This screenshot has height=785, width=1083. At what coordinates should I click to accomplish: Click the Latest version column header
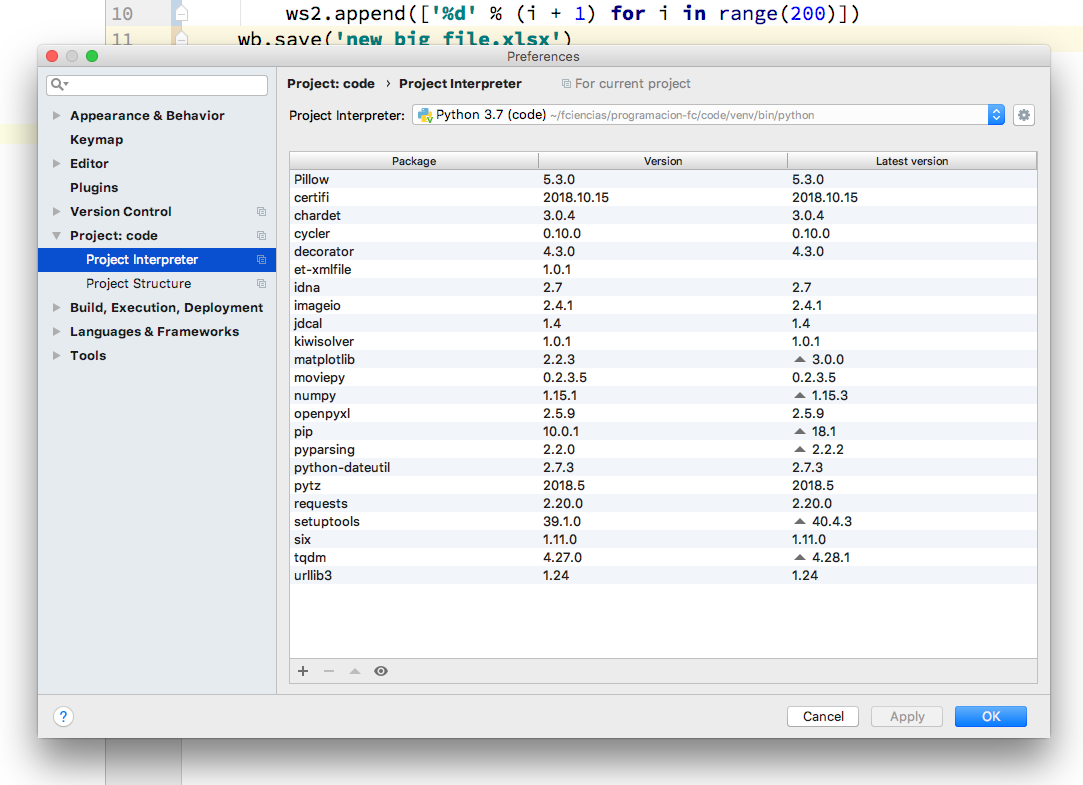(912, 161)
